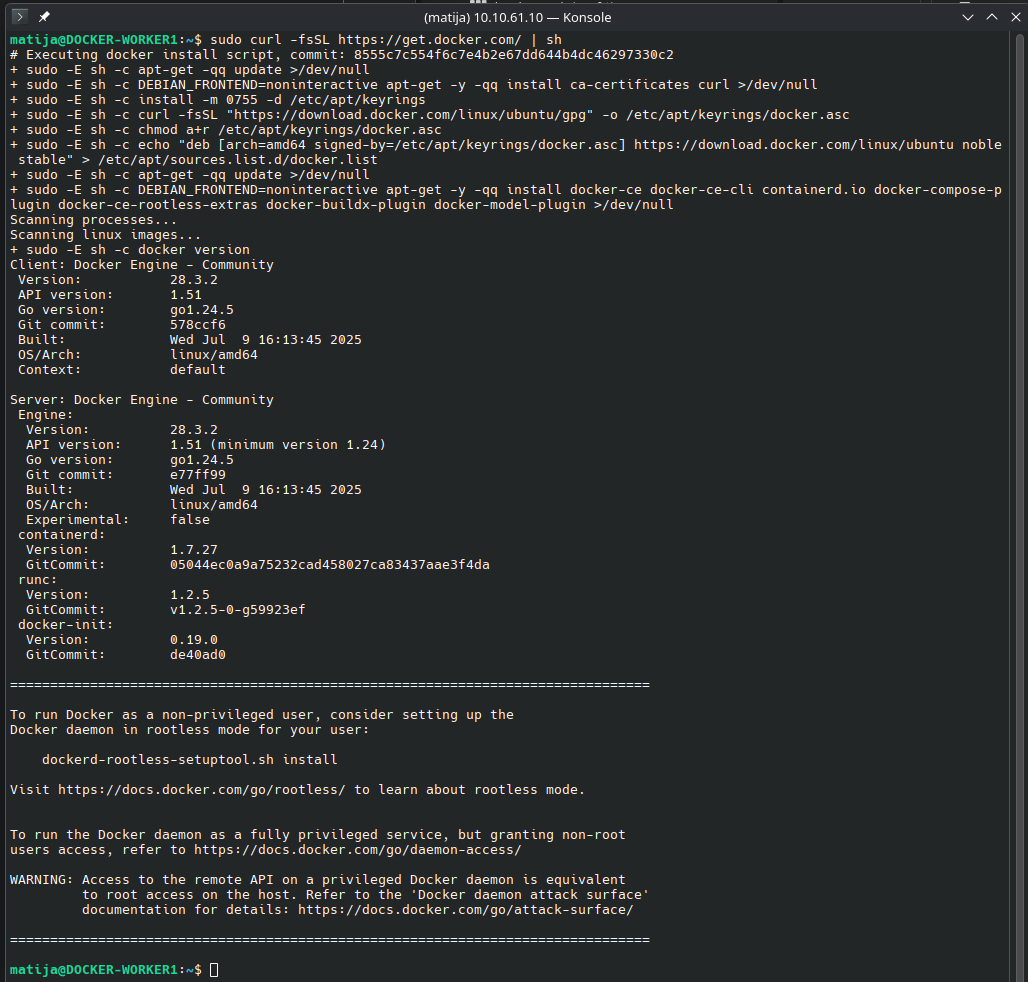The image size is (1028, 982).
Task: Click the https://get.docker.com/ URL in command
Action: tap(429, 40)
